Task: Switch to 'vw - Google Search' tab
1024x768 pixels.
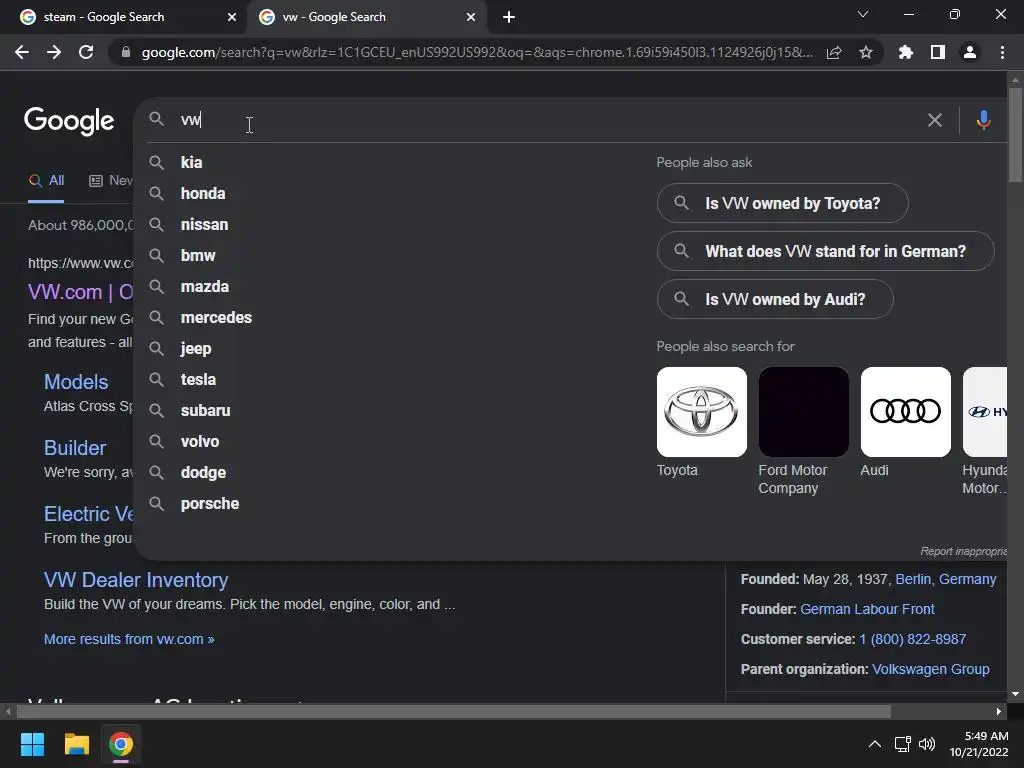Action: click(x=366, y=17)
